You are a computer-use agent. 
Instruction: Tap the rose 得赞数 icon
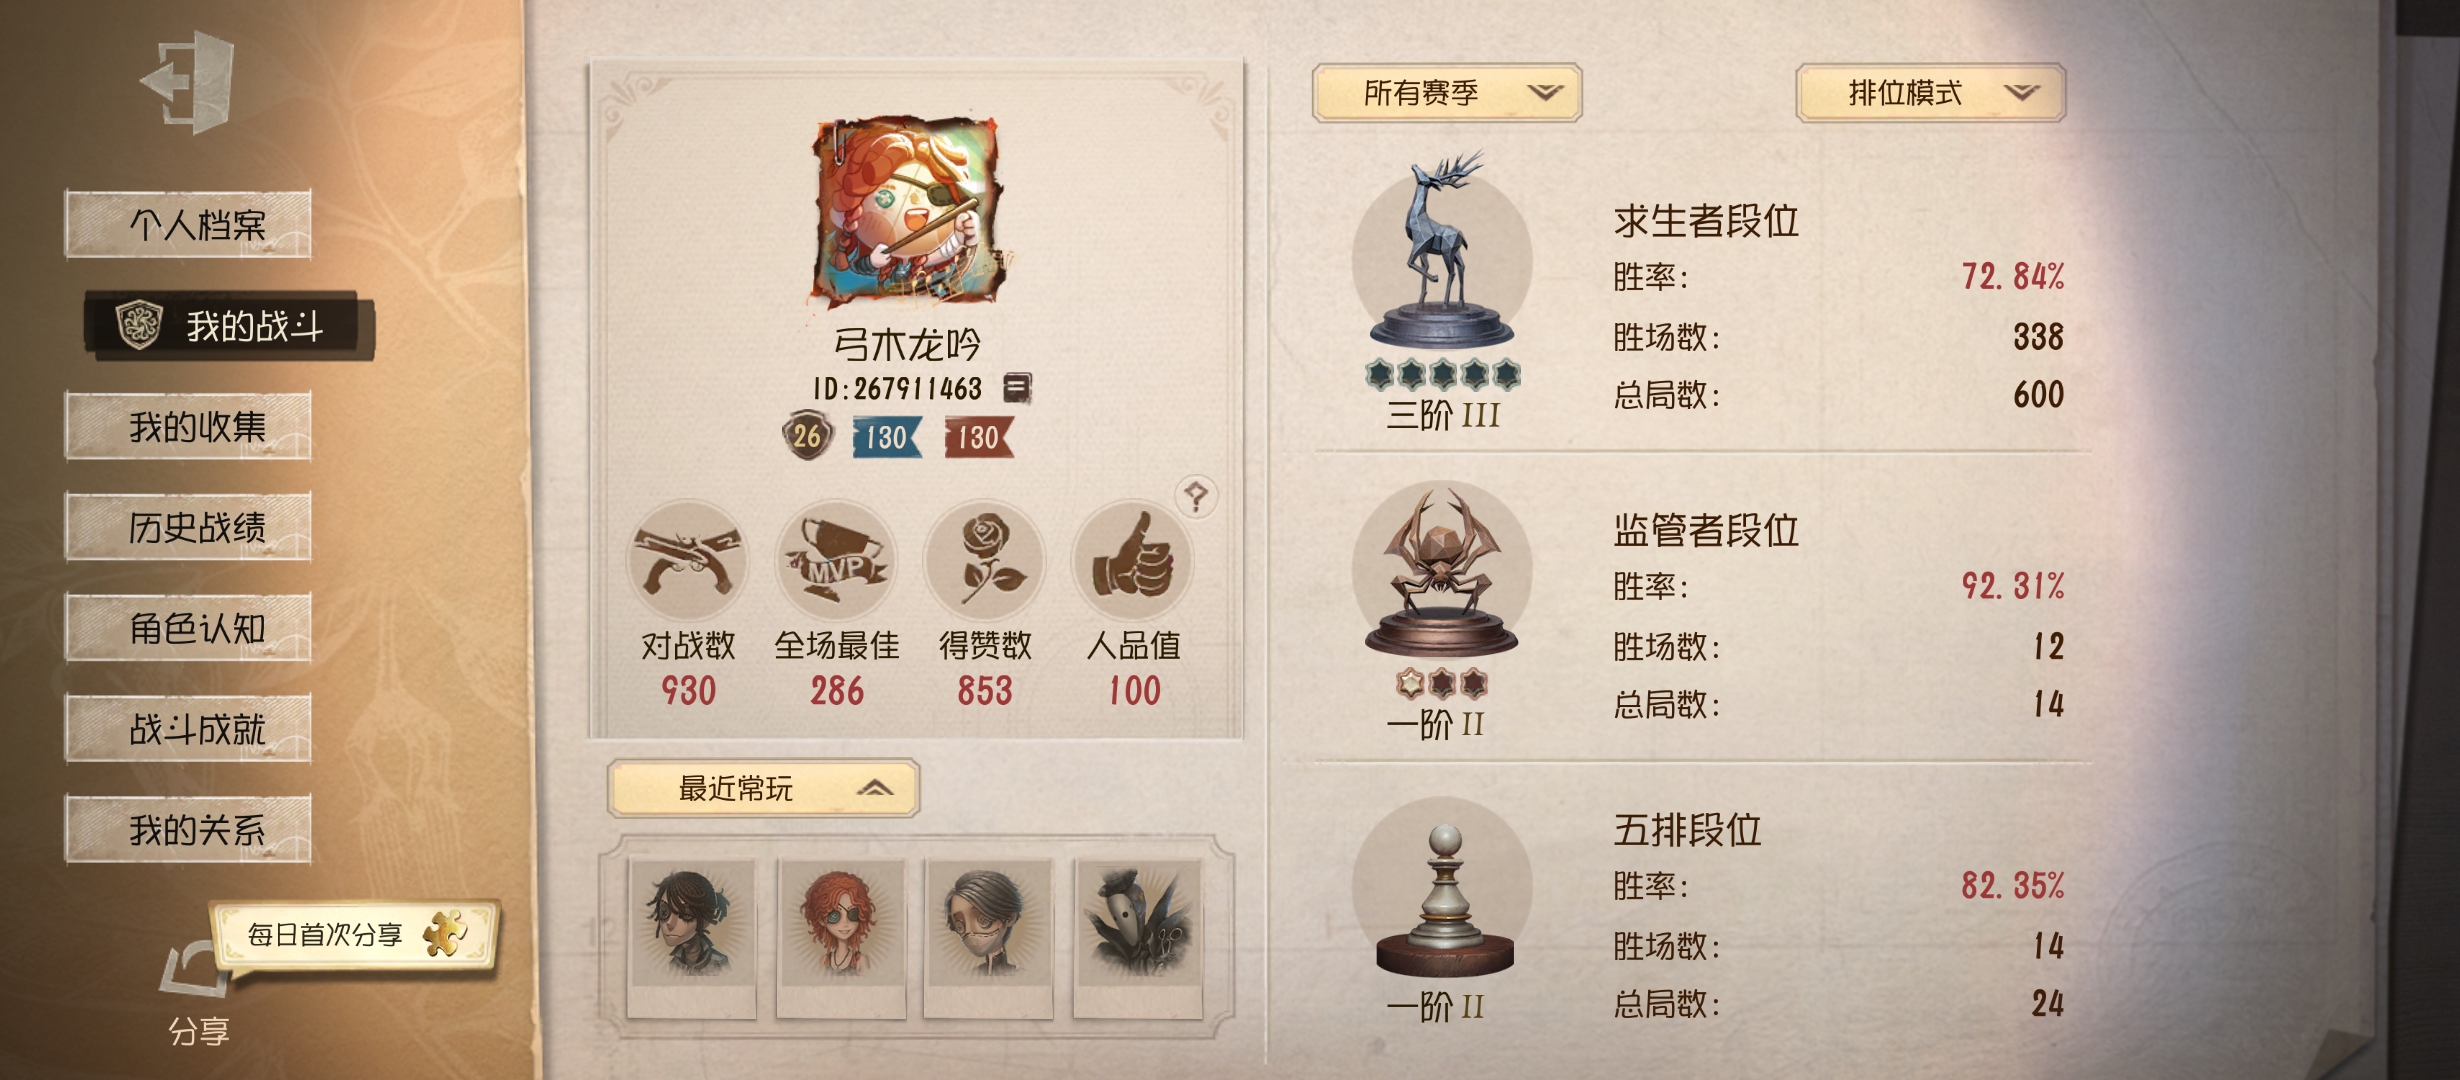click(984, 560)
